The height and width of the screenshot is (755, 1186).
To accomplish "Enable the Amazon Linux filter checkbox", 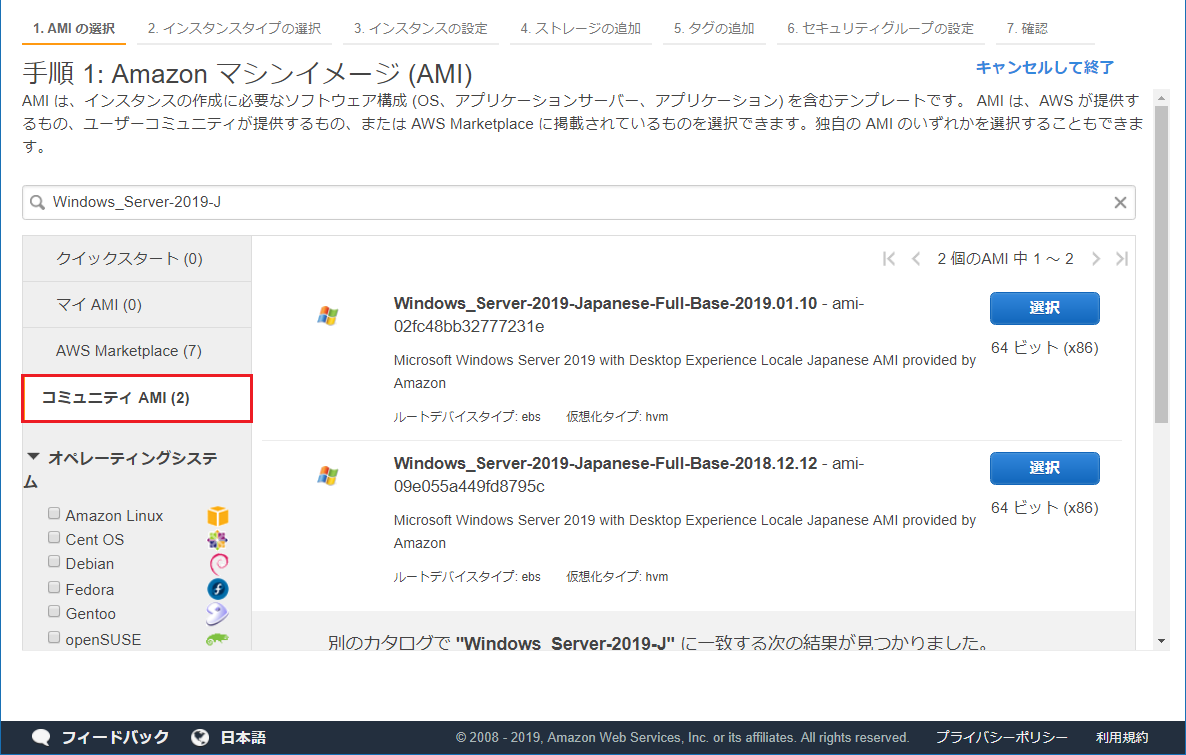I will 54,512.
